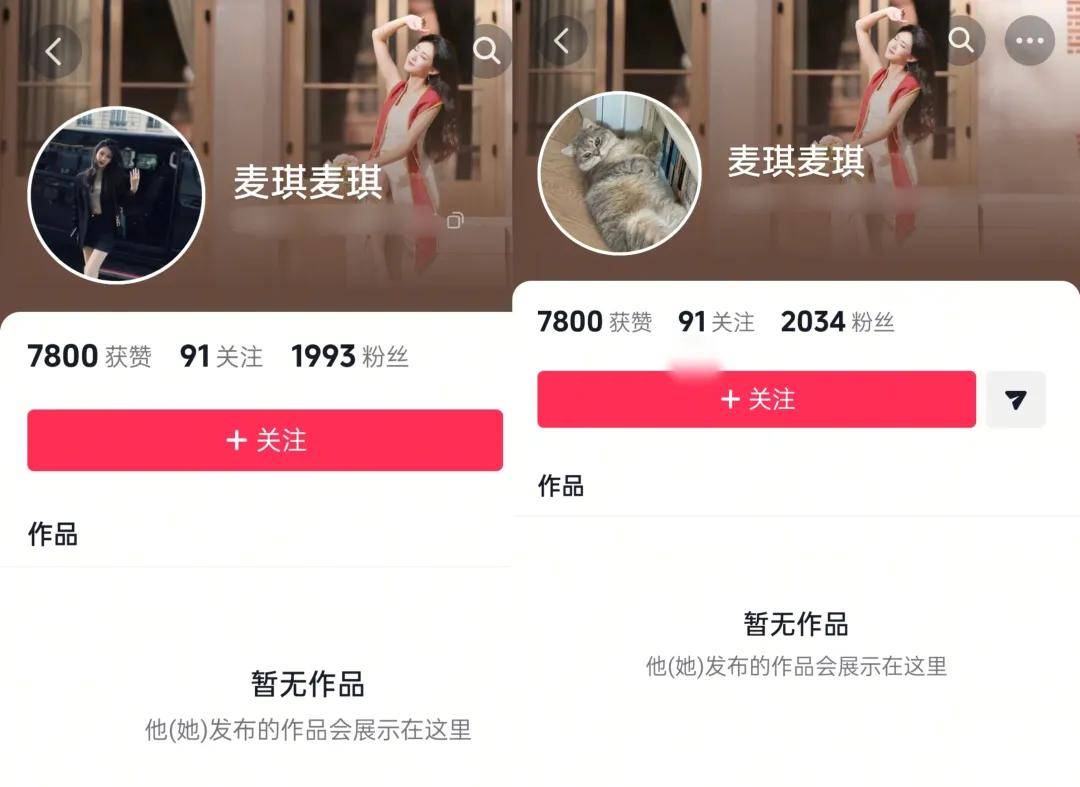Copy ID icon under left username

click(x=455, y=220)
